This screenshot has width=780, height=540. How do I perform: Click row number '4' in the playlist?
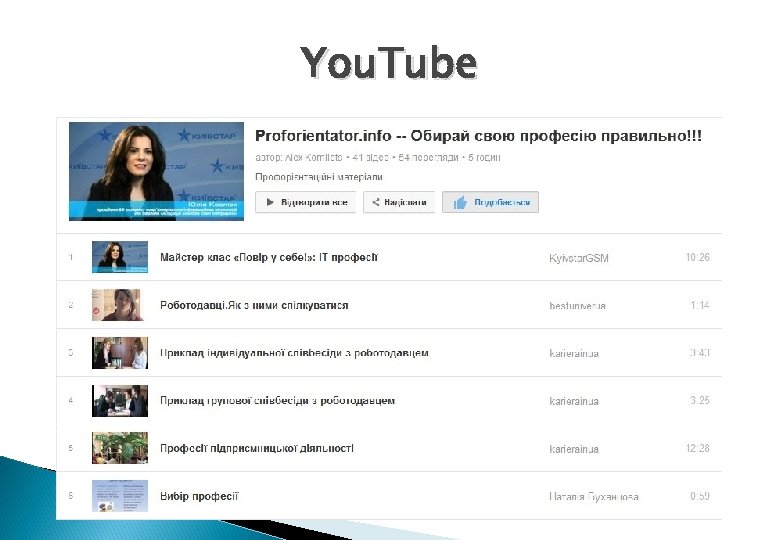pyautogui.click(x=71, y=400)
